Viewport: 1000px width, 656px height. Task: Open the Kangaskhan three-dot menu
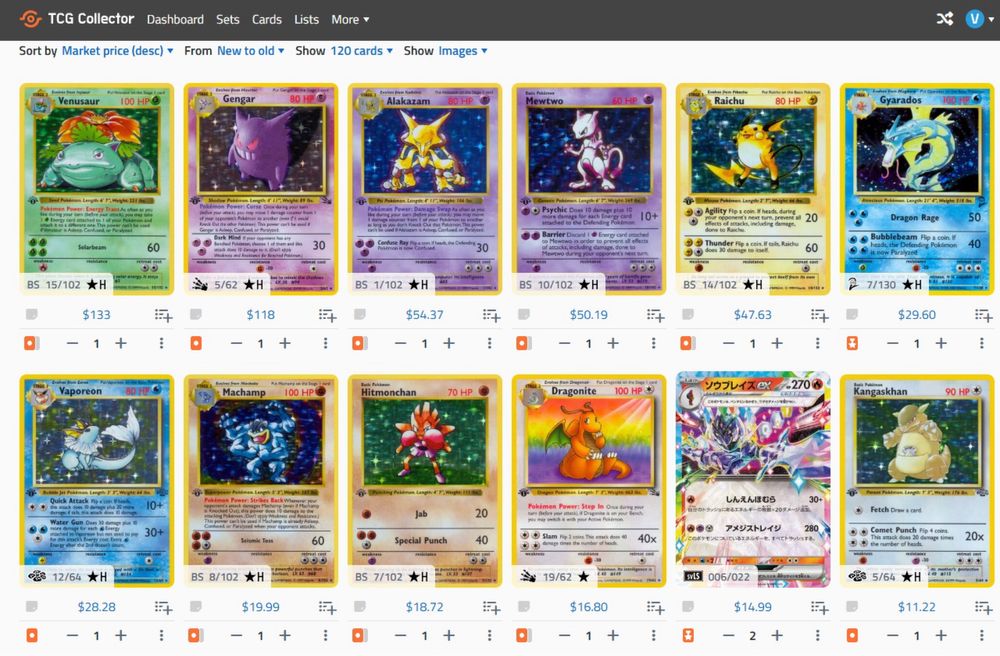(x=982, y=636)
